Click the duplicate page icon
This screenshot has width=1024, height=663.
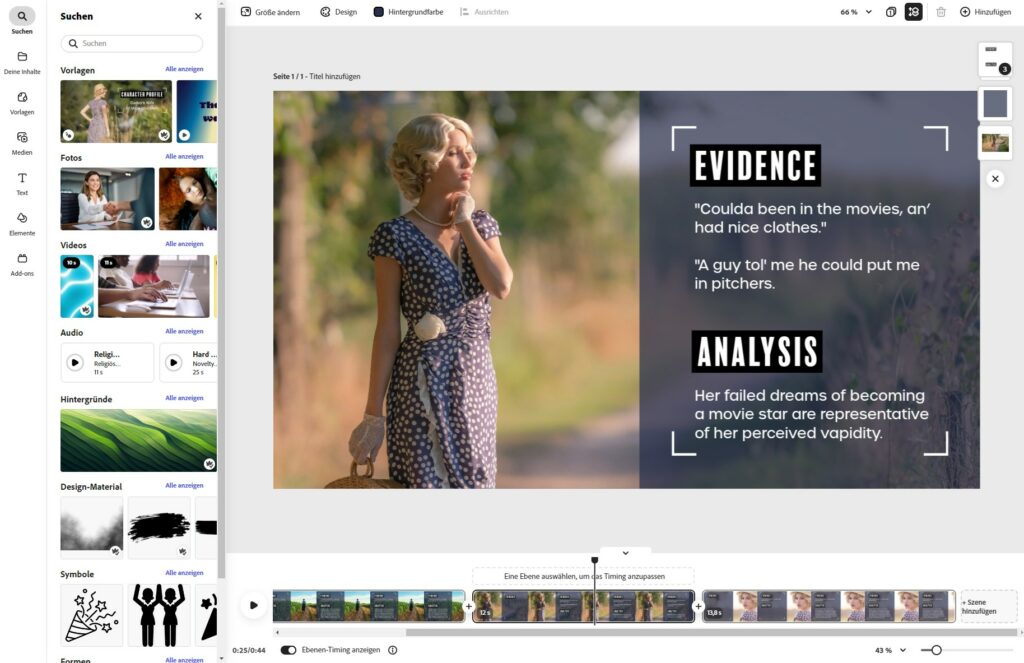click(x=891, y=12)
